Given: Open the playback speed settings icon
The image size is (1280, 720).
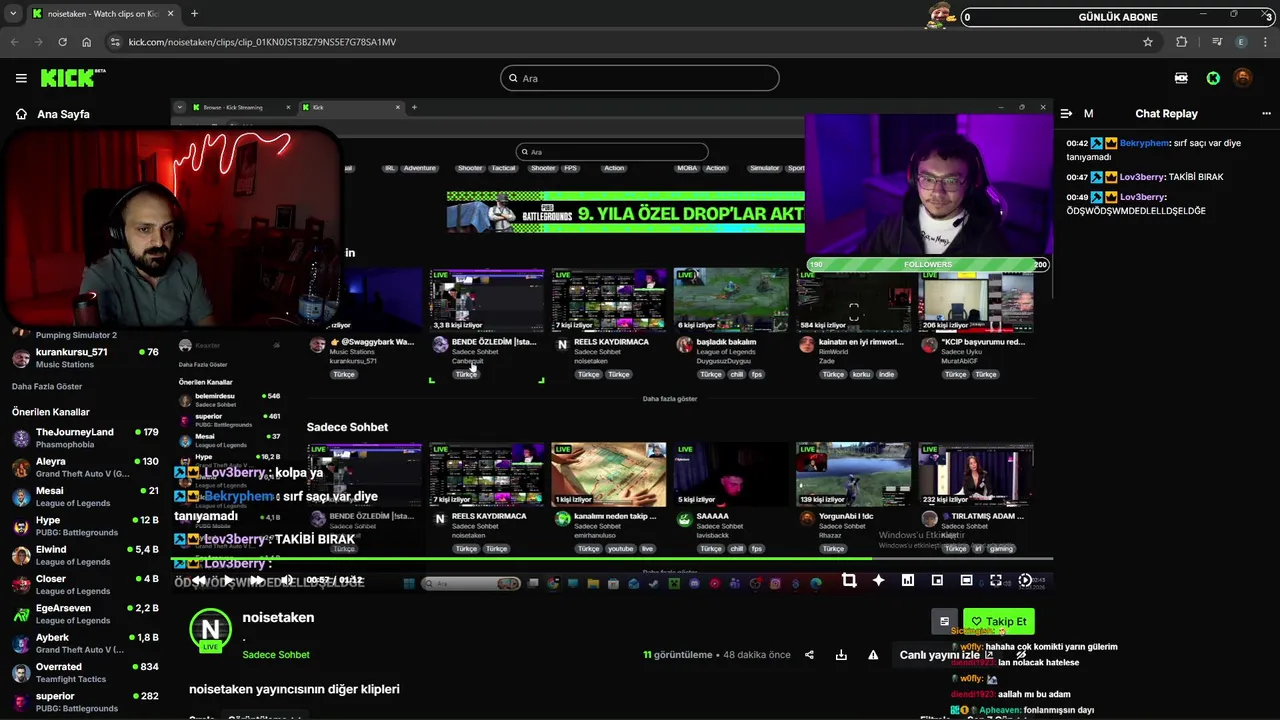Looking at the screenshot, I should (x=1025, y=580).
